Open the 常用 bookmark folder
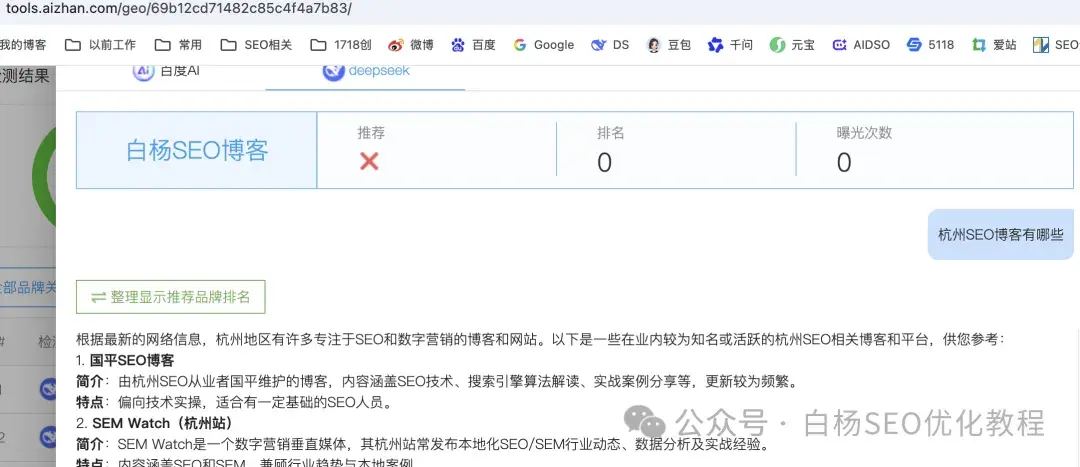Screen dimensions: 1080x467 (178, 45)
